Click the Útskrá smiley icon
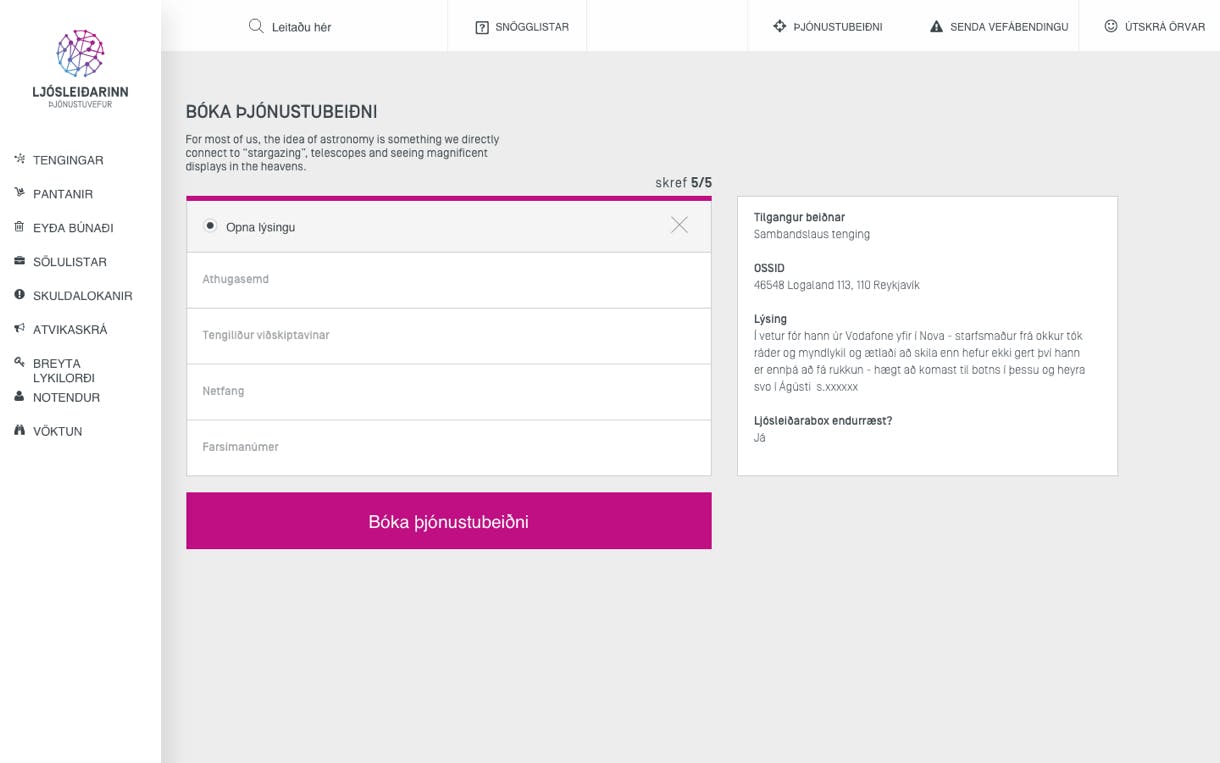The height and width of the screenshot is (763, 1220). [1110, 26]
